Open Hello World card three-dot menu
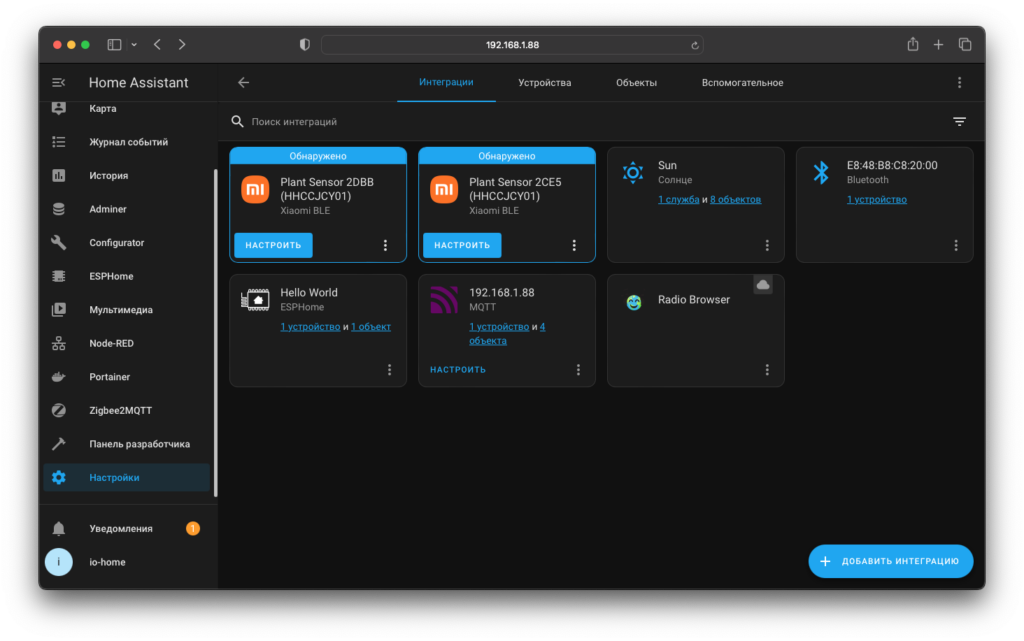The width and height of the screenshot is (1024, 641). [389, 370]
